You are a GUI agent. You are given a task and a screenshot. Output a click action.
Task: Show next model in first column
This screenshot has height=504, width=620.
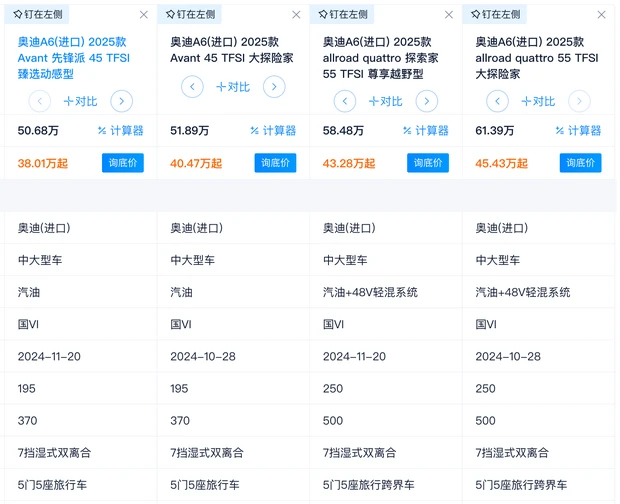point(121,101)
